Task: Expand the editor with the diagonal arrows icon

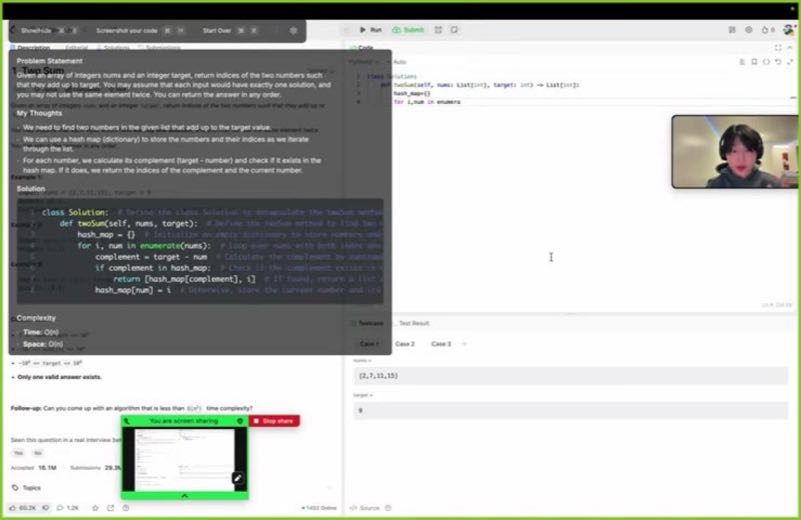Action: point(790,62)
